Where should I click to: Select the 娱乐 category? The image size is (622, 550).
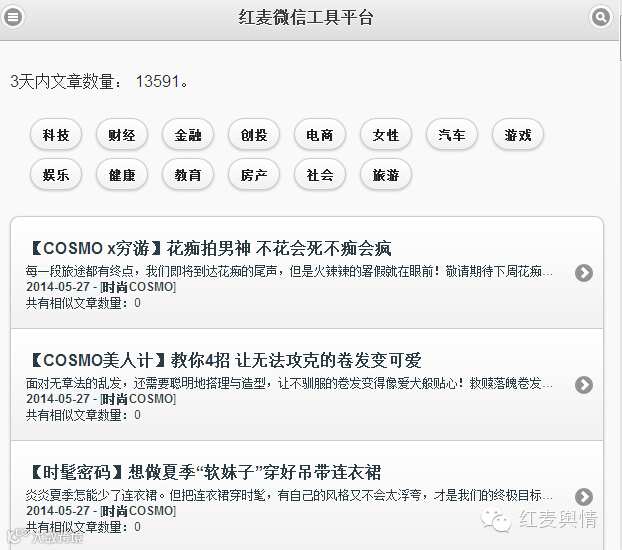56,175
